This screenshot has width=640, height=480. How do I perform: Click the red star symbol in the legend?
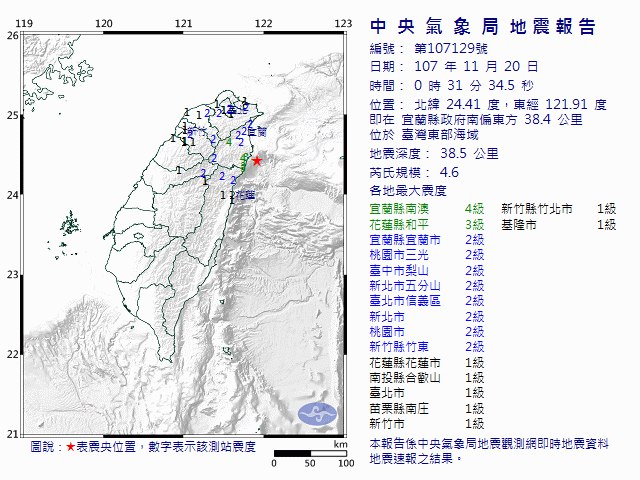click(70, 447)
